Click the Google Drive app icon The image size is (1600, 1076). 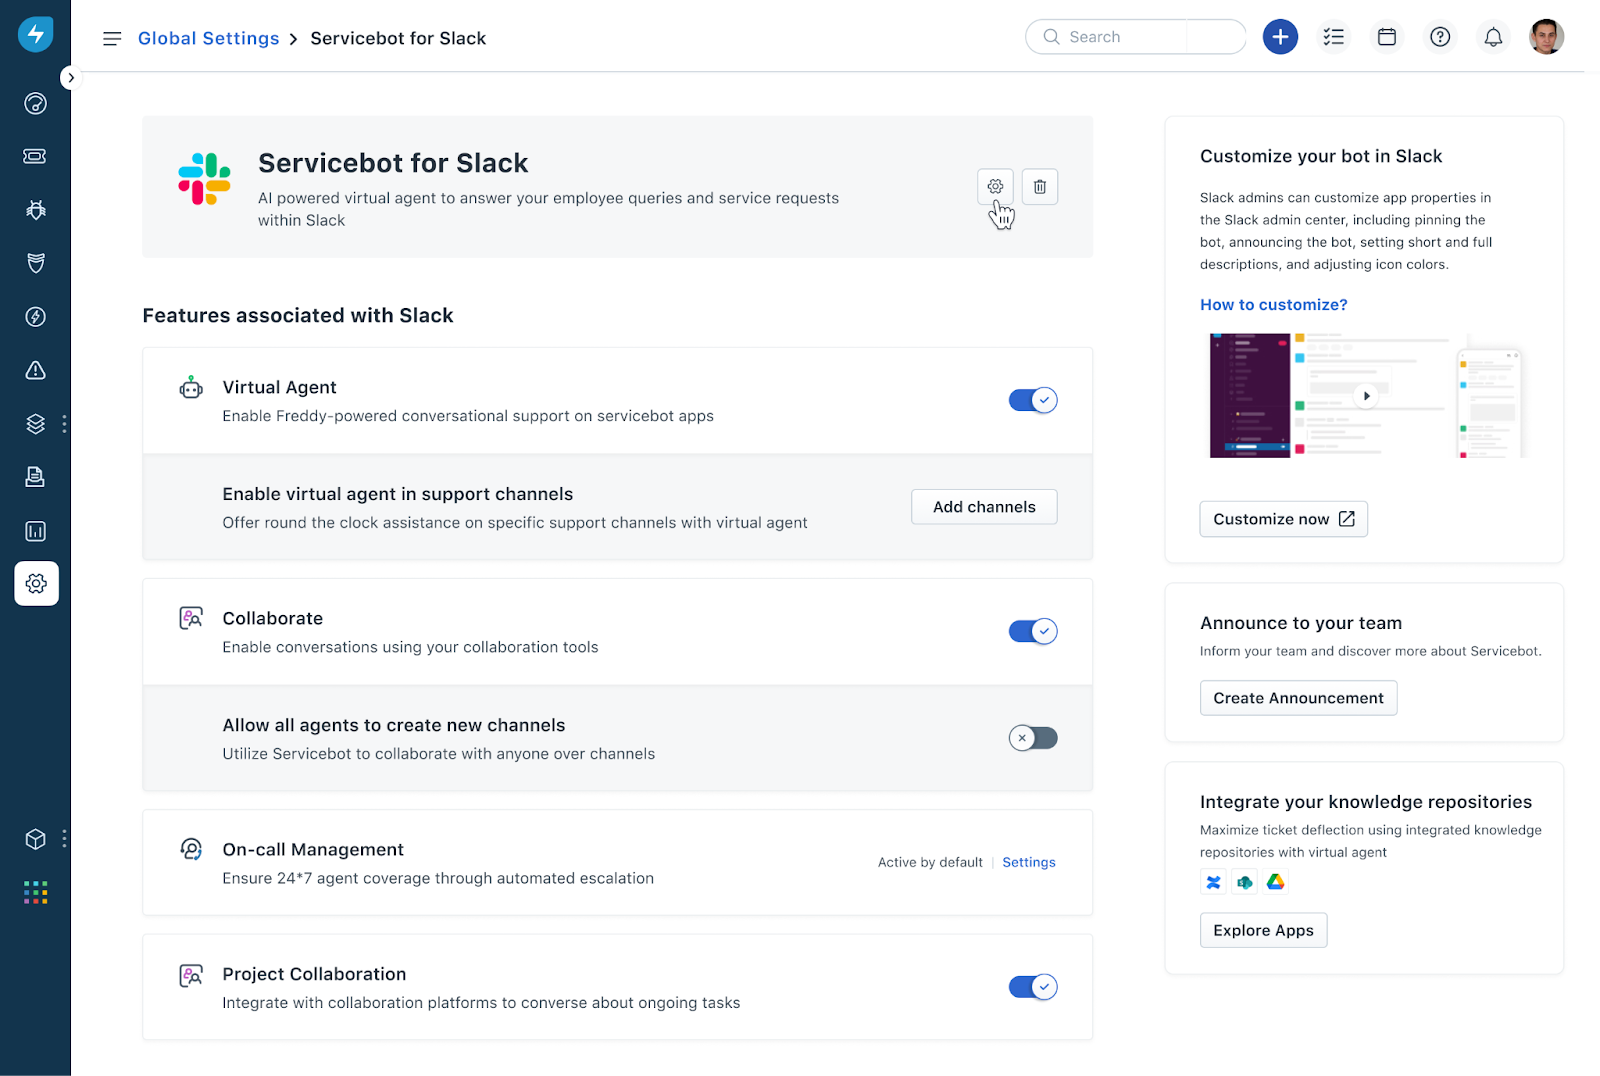(x=1275, y=882)
